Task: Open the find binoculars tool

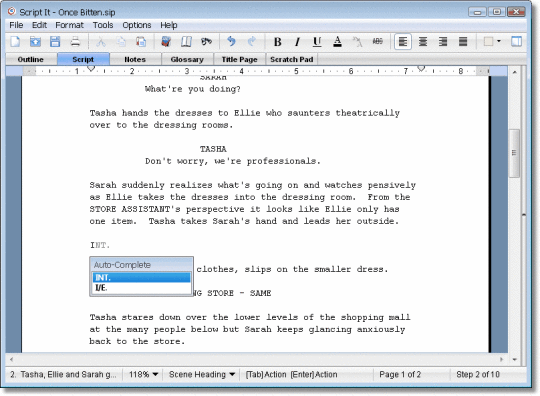Action: (206, 42)
